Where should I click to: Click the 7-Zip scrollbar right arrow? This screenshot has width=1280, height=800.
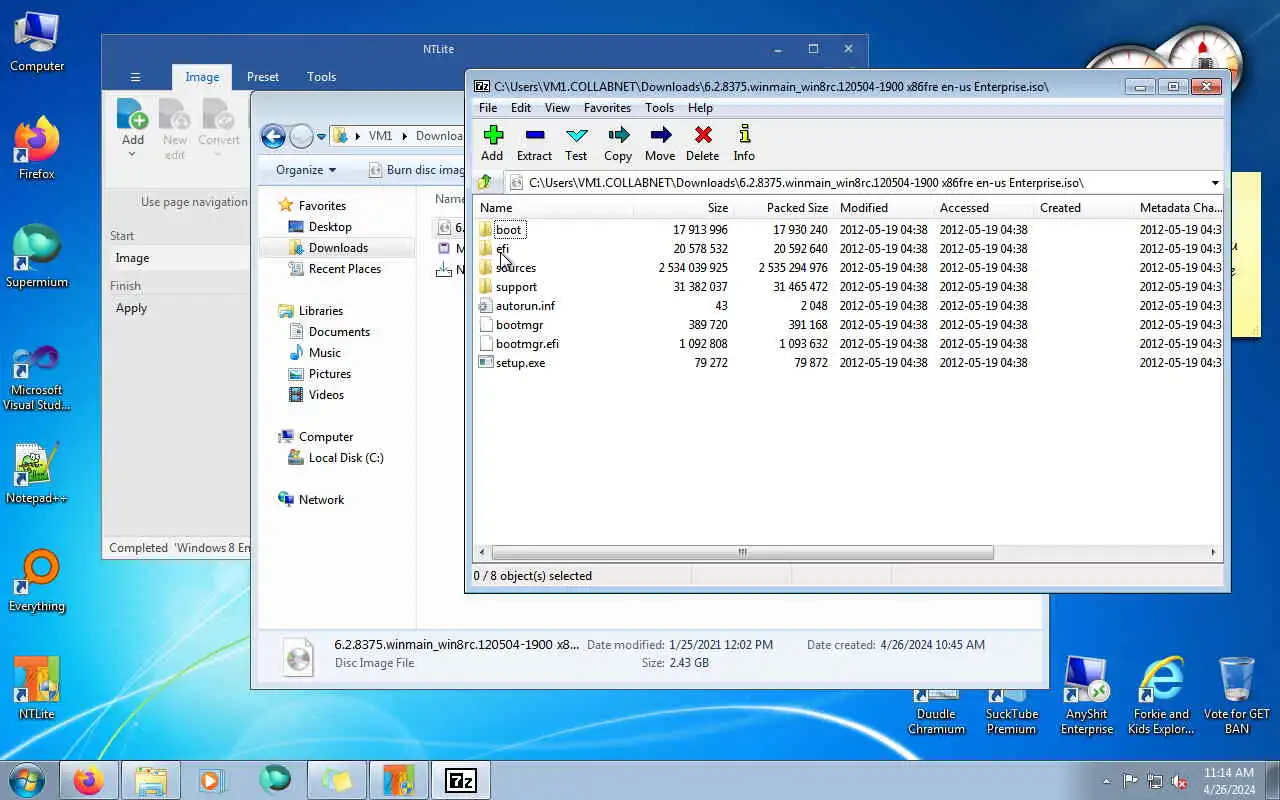1213,552
